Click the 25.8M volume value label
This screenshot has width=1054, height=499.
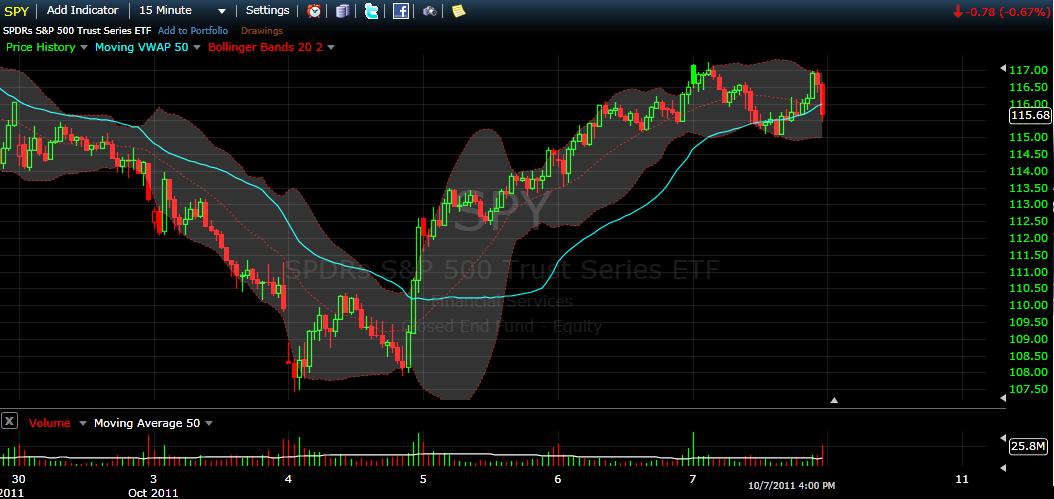click(x=1029, y=446)
